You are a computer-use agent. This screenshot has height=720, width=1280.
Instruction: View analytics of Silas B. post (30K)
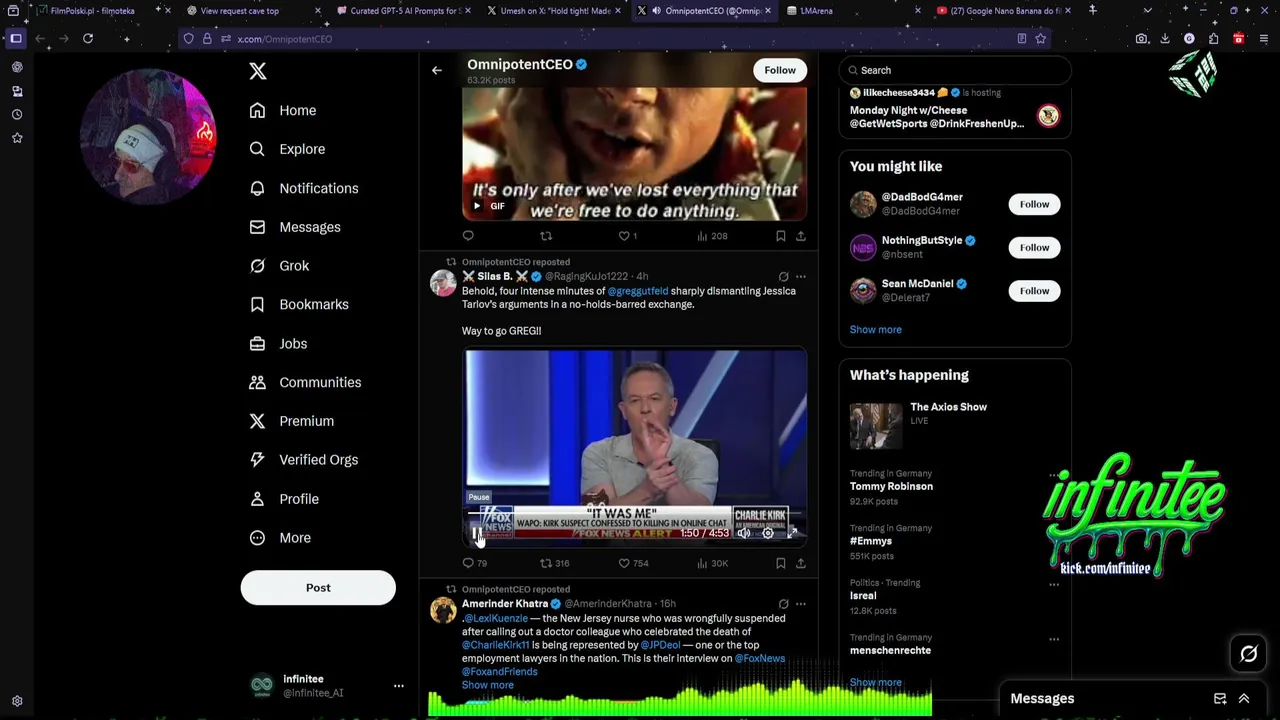[x=712, y=563]
